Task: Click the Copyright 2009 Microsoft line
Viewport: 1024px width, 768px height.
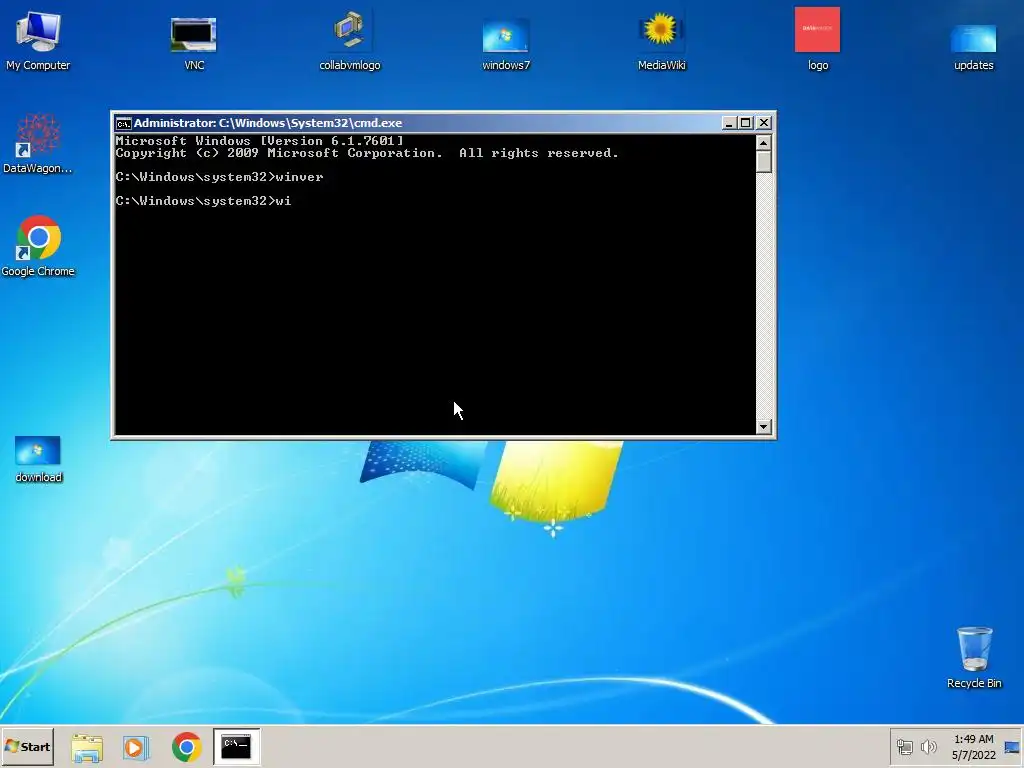Action: 366,153
